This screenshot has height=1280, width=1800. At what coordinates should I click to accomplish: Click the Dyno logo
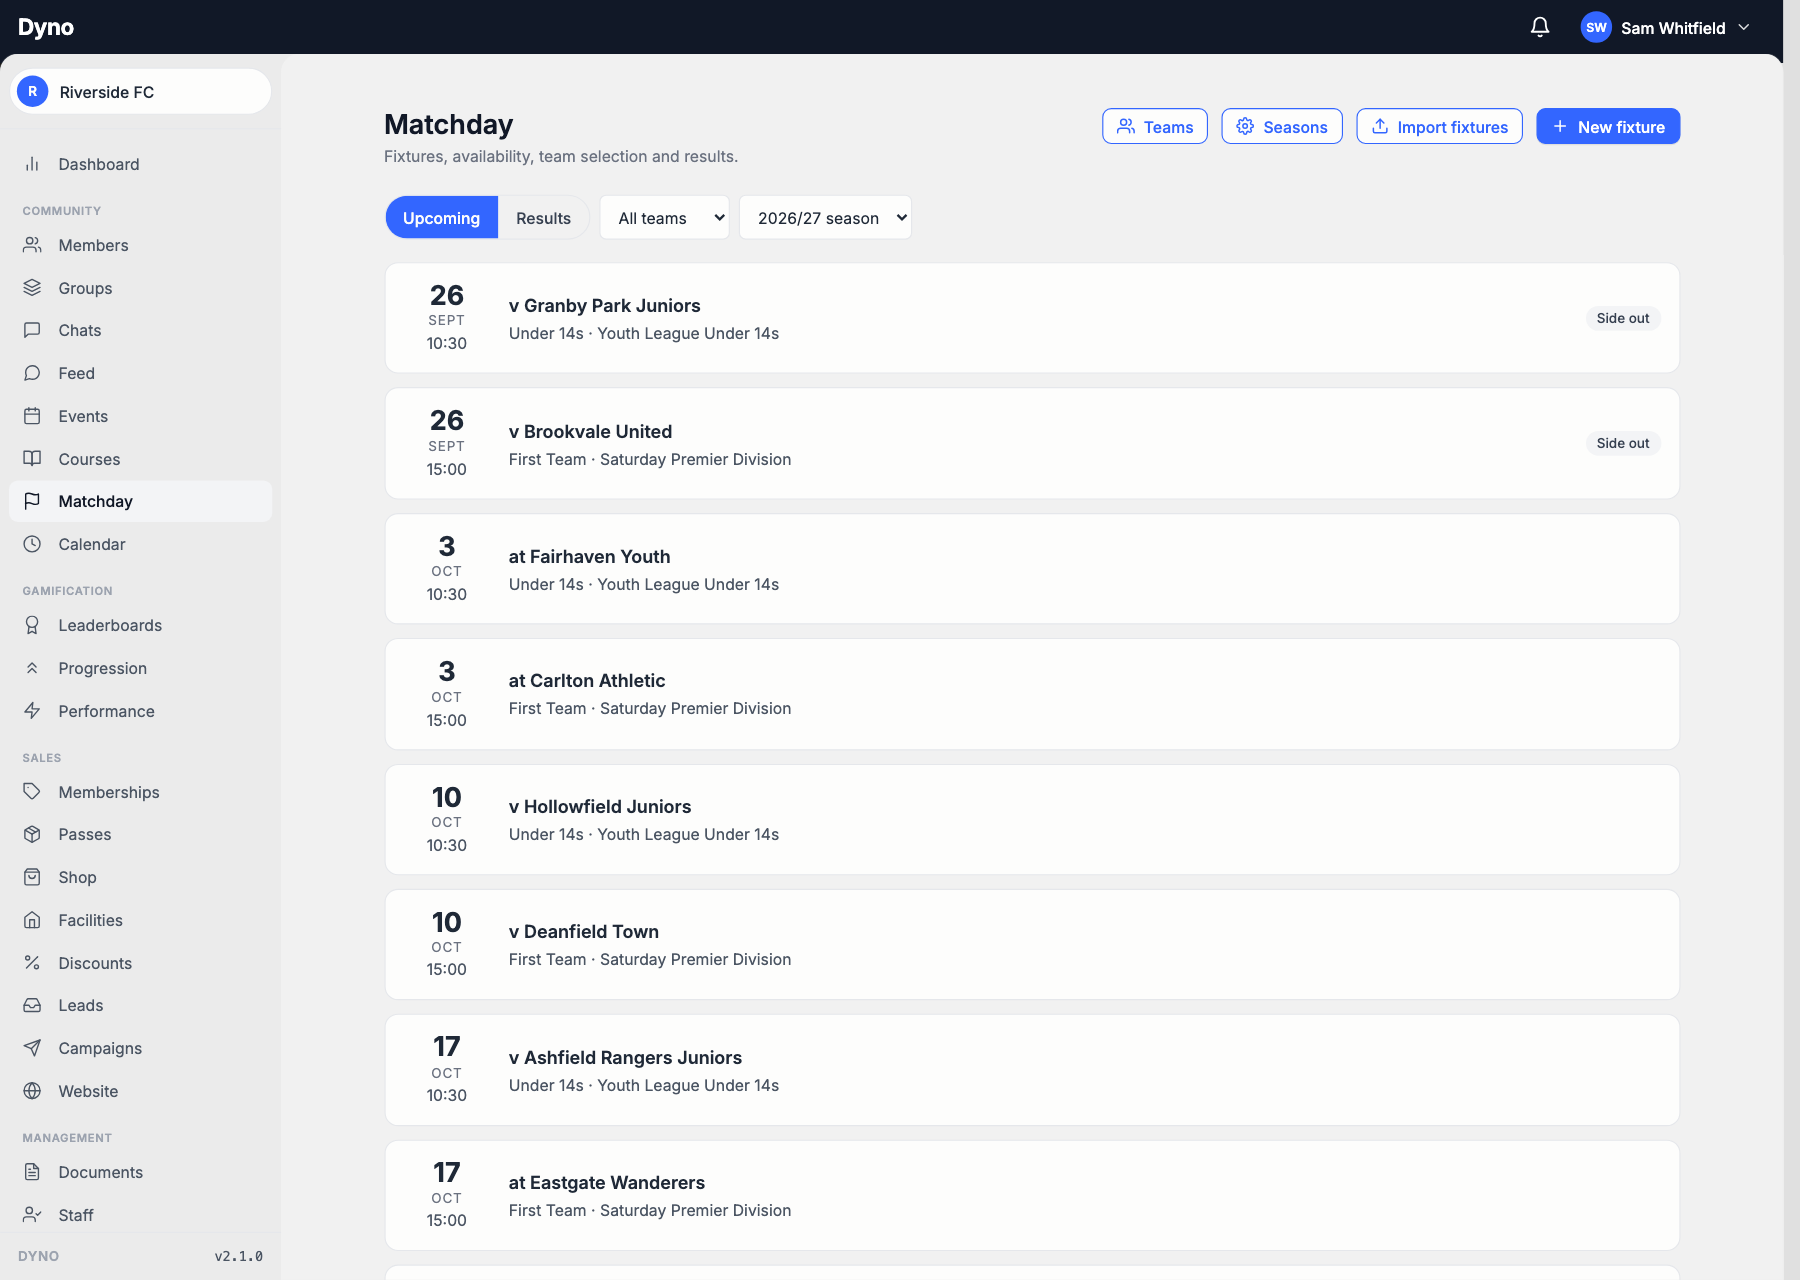pyautogui.click(x=46, y=27)
